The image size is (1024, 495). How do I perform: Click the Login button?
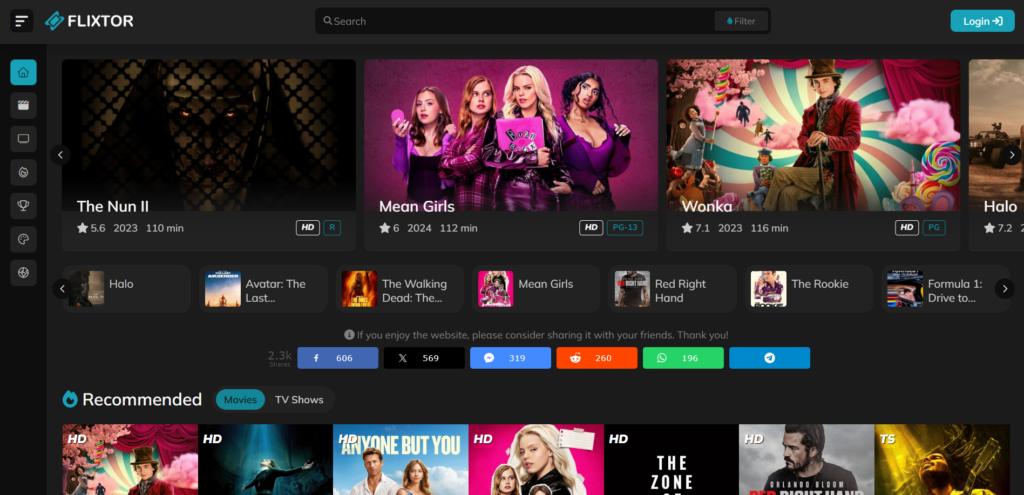coord(982,21)
